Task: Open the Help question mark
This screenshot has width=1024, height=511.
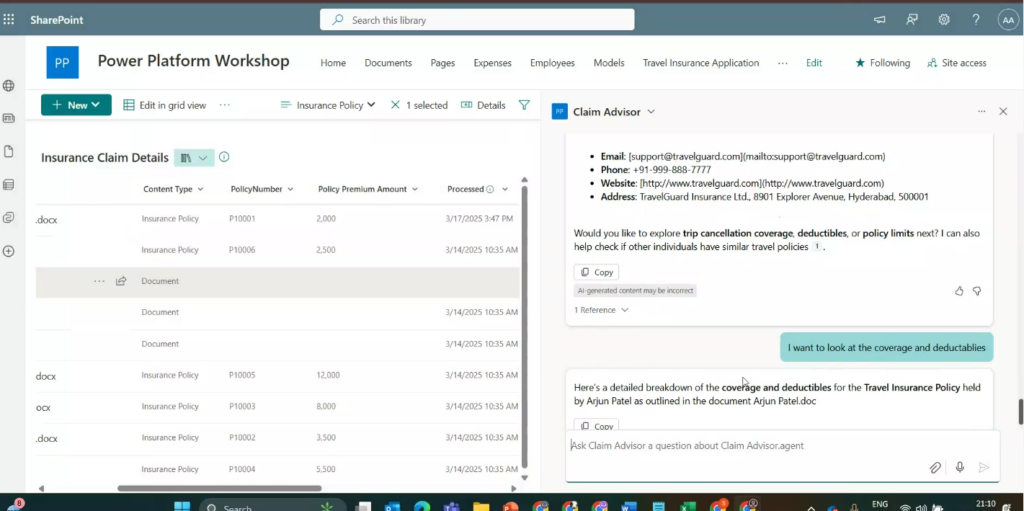Action: 976,20
